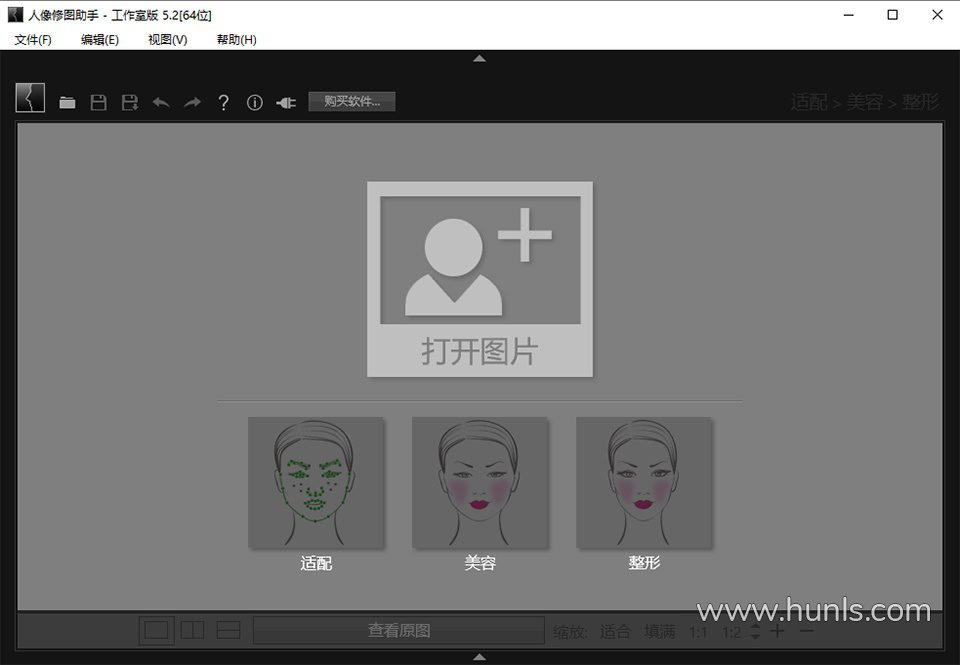Click the zoom ratio stepper arrows
960x665 pixels.
[754, 631]
